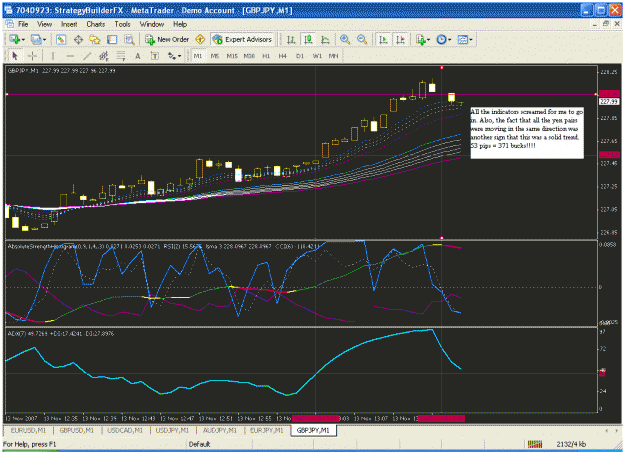625x452 pixels.
Task: Switch chart to Line Chart icon
Action: (325, 39)
